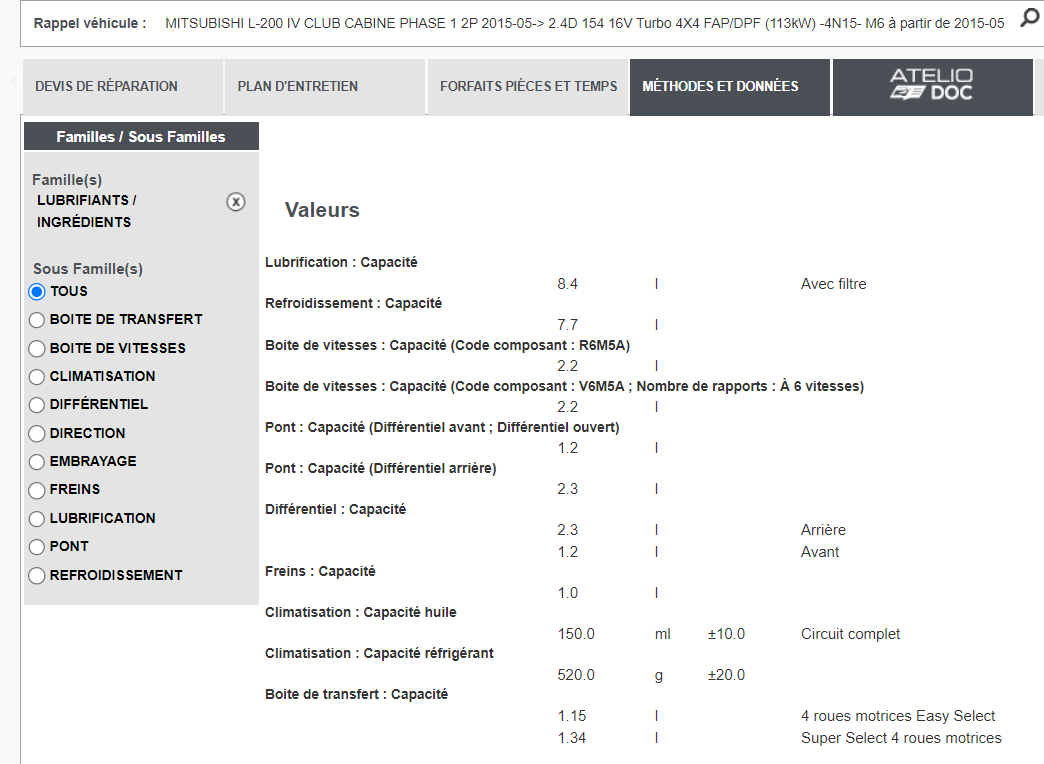
Task: Click the gearbox capacity title for V6M5A
Action: click(x=565, y=386)
